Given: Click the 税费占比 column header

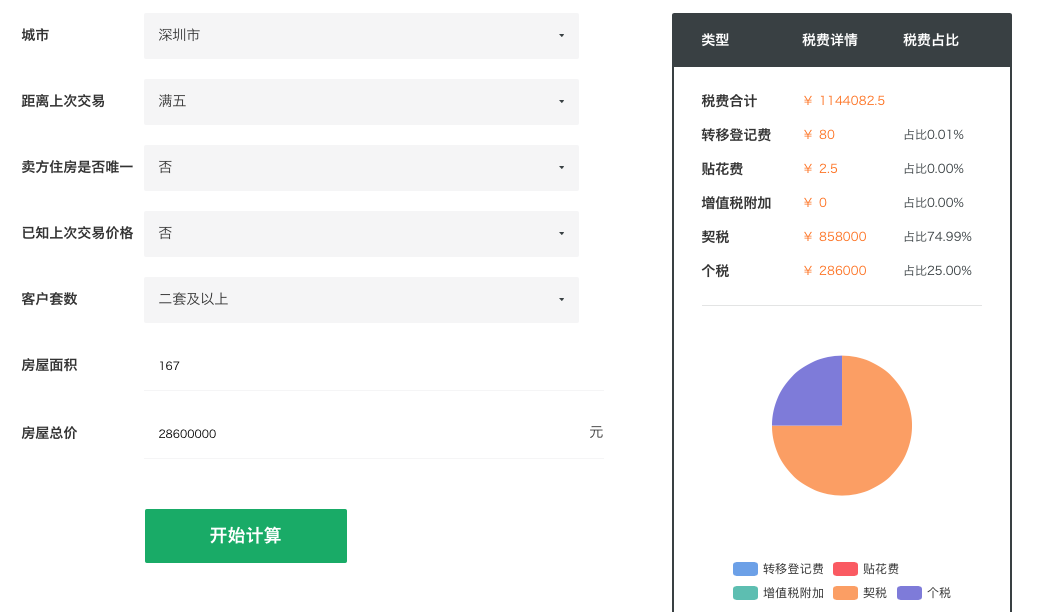Looking at the screenshot, I should point(930,40).
